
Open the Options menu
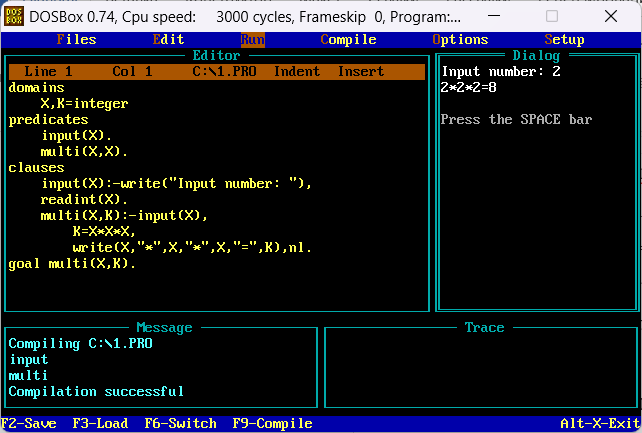pos(460,40)
